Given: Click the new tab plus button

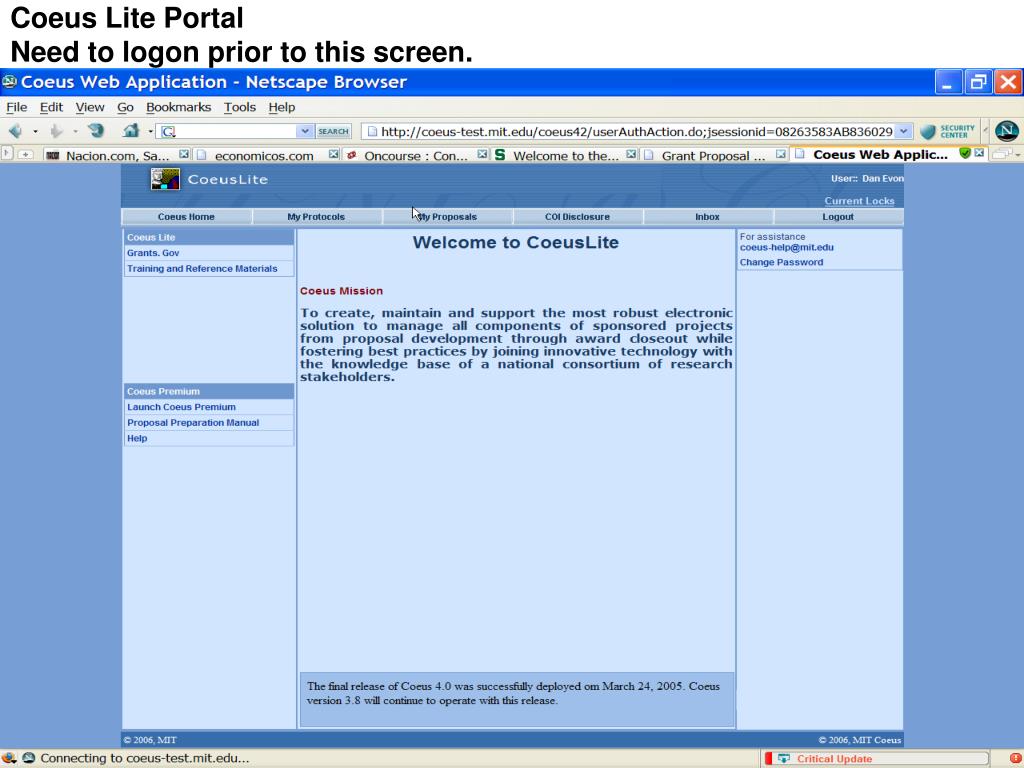Looking at the screenshot, I should pyautogui.click(x=25, y=155).
